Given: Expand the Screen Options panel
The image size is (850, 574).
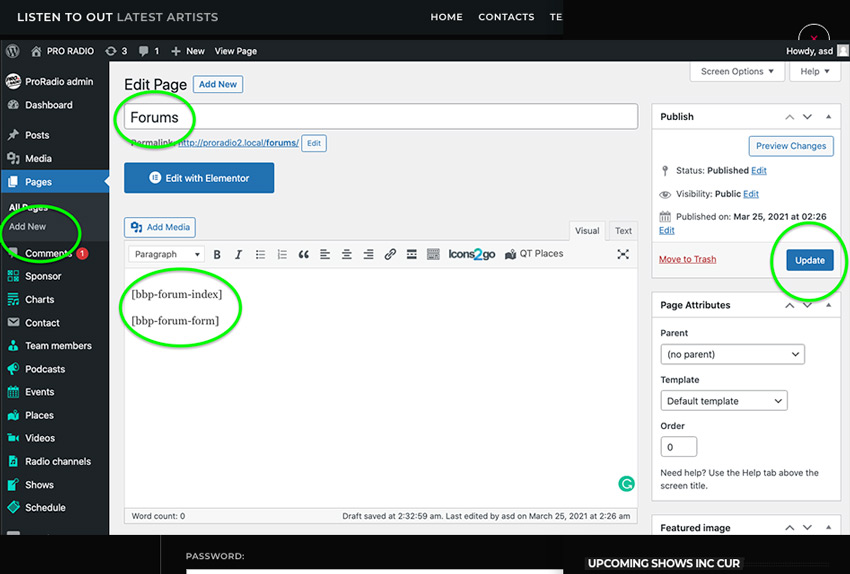Looking at the screenshot, I should coord(738,72).
